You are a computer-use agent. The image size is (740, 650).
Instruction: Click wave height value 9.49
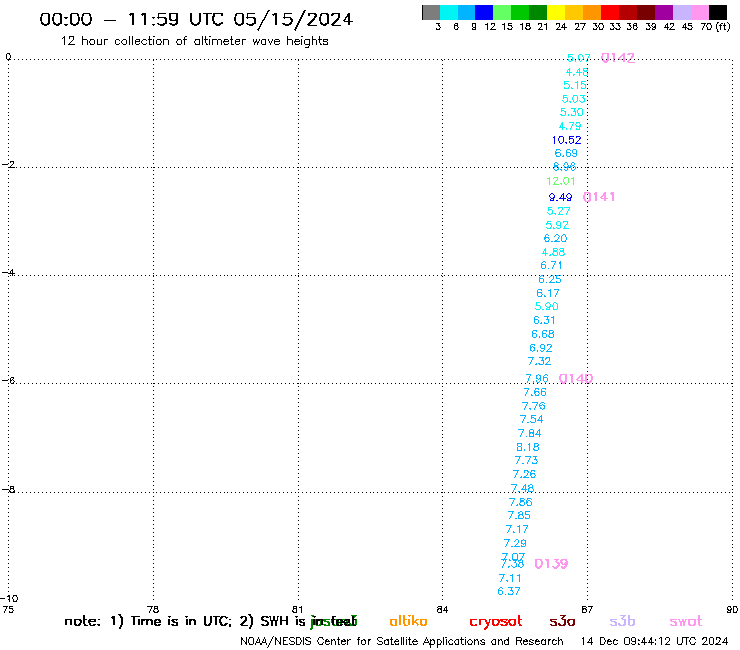560,197
